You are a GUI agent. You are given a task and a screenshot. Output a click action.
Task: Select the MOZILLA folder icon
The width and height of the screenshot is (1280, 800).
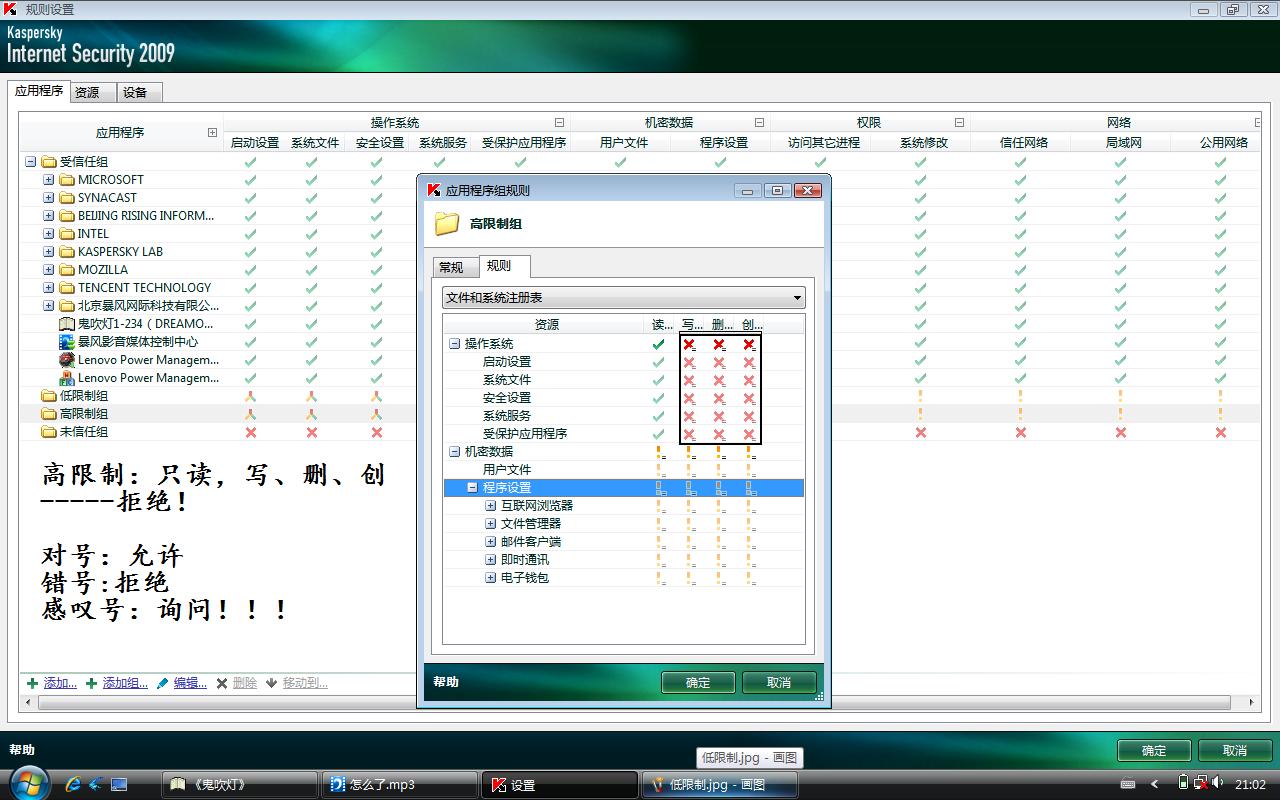point(67,270)
